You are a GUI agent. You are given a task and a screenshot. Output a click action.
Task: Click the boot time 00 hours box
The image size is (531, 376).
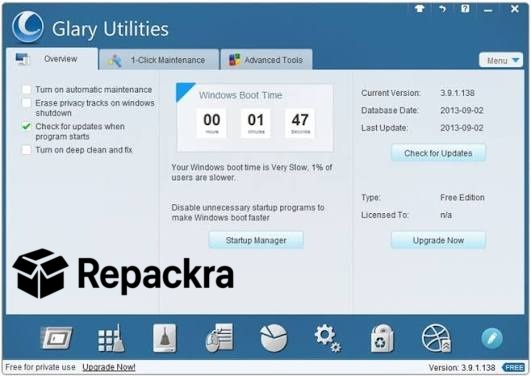[212, 123]
